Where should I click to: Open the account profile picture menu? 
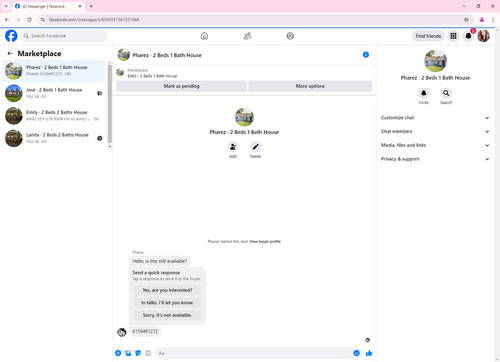coord(483,36)
